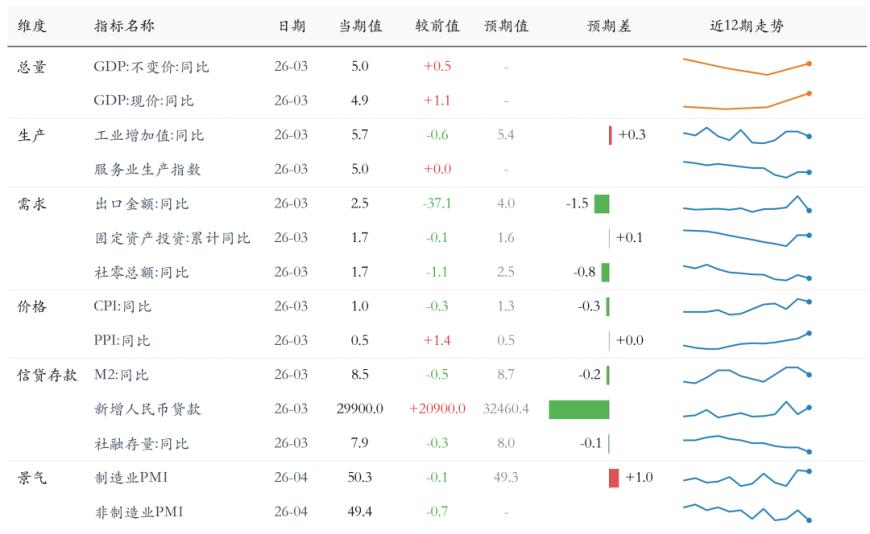The width and height of the screenshot is (870, 534).
Task: Open the 工业增加值 trend sparkline
Action: pyautogui.click(x=747, y=135)
